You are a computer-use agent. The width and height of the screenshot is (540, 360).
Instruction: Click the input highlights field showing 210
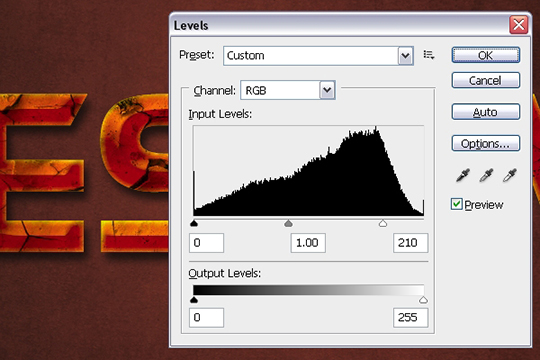click(x=411, y=243)
